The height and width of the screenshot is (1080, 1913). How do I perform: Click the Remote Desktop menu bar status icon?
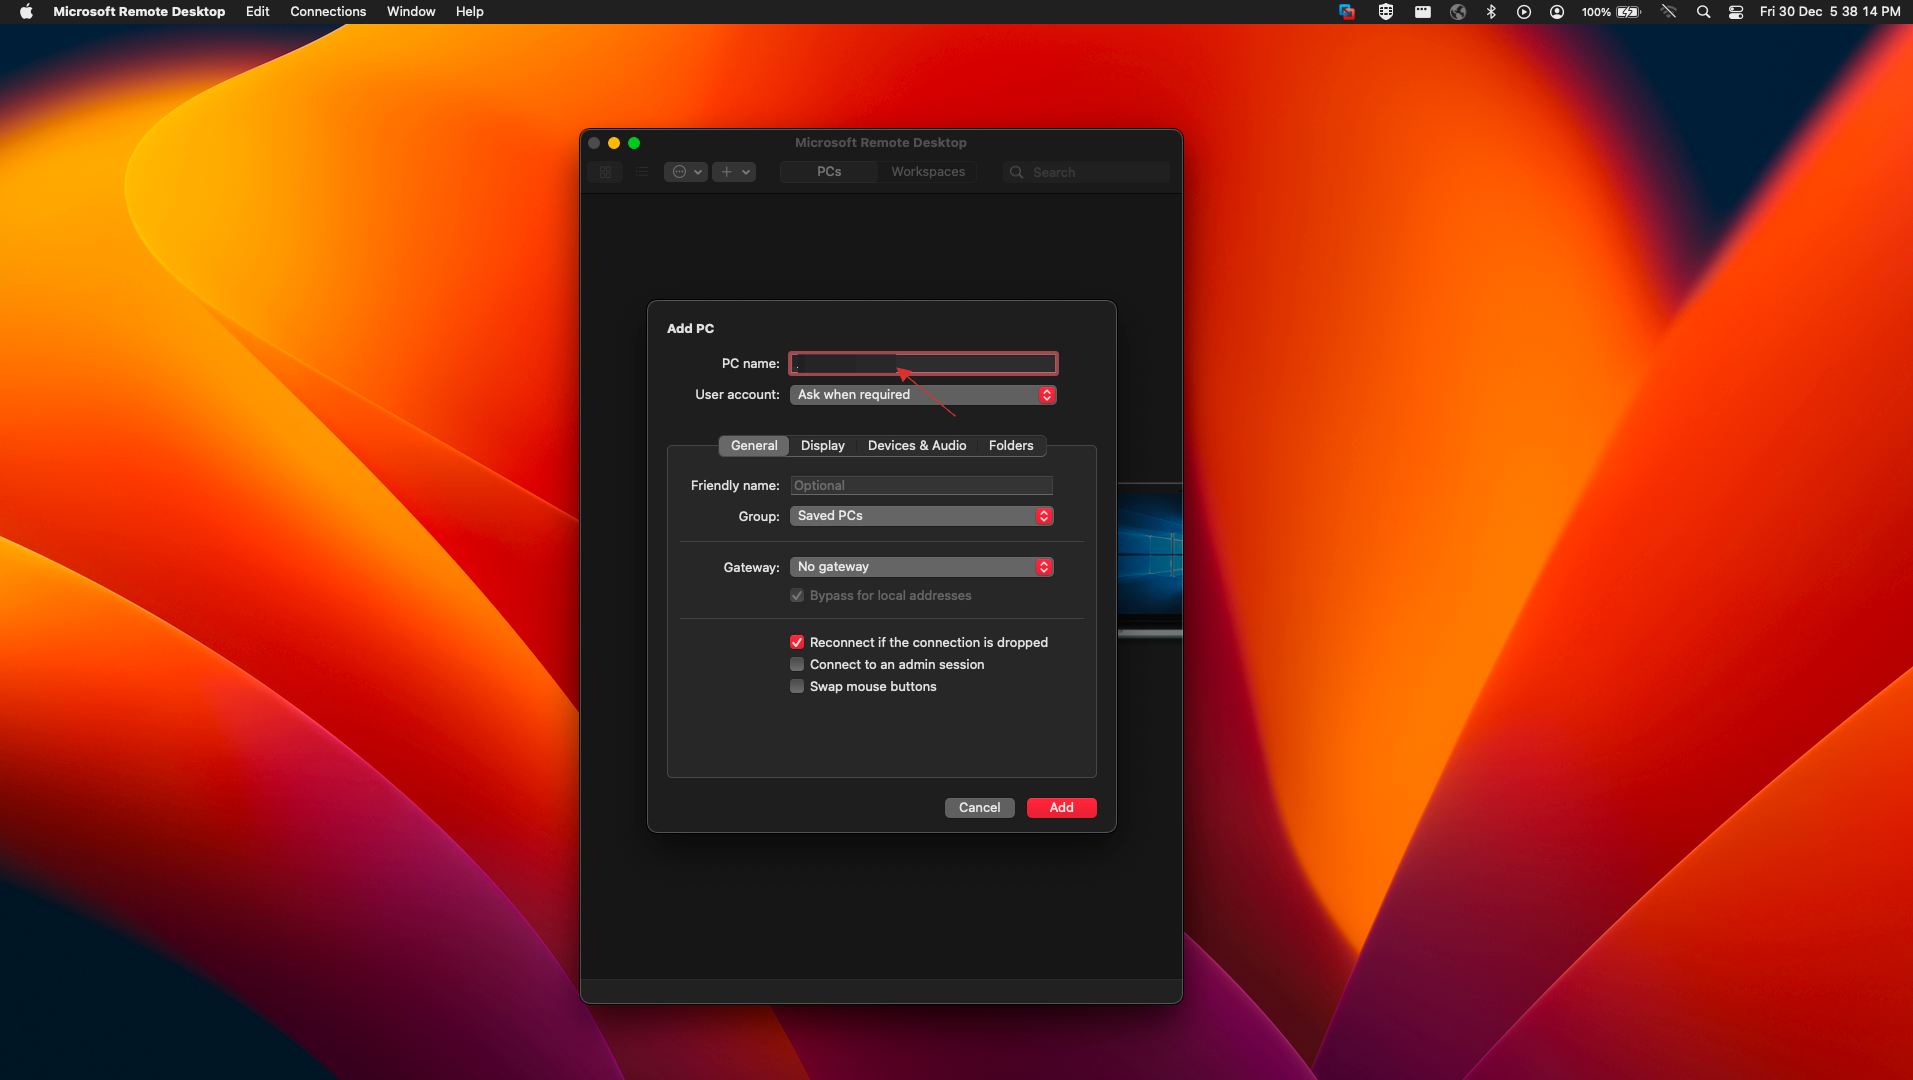point(1347,12)
